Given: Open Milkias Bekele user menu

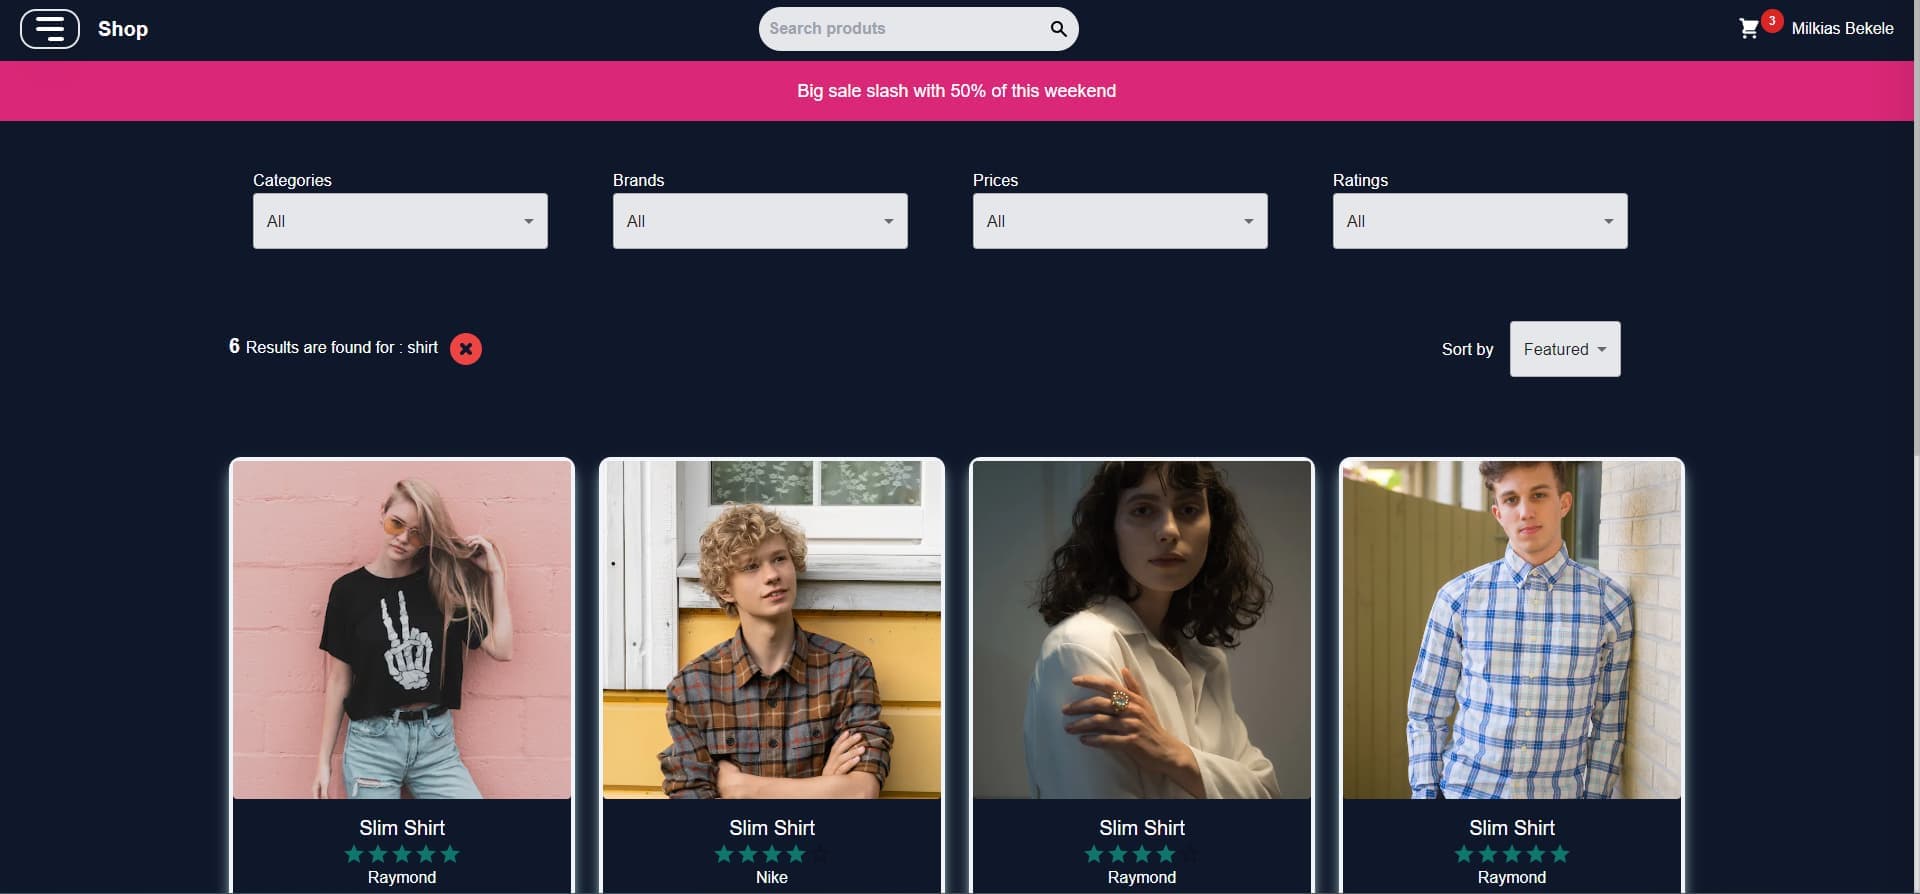Looking at the screenshot, I should click(x=1842, y=29).
